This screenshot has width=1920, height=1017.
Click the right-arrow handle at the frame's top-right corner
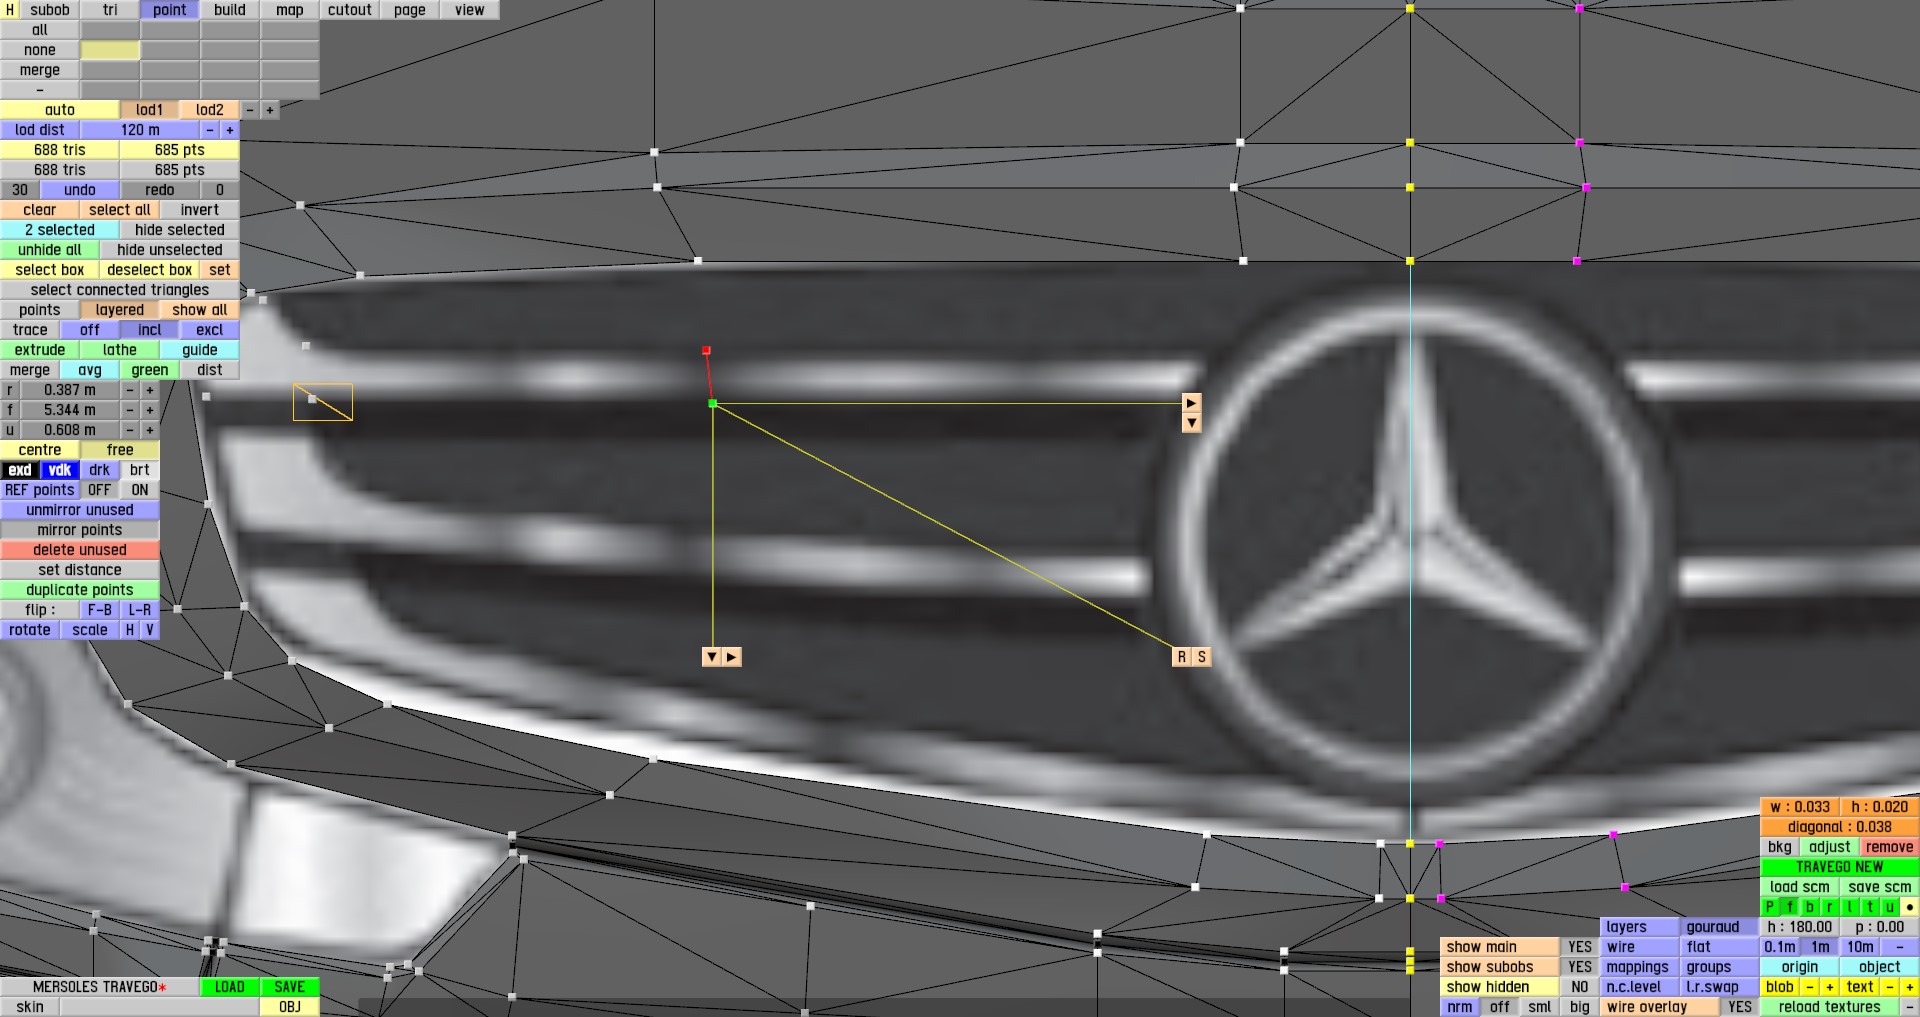tap(1191, 403)
